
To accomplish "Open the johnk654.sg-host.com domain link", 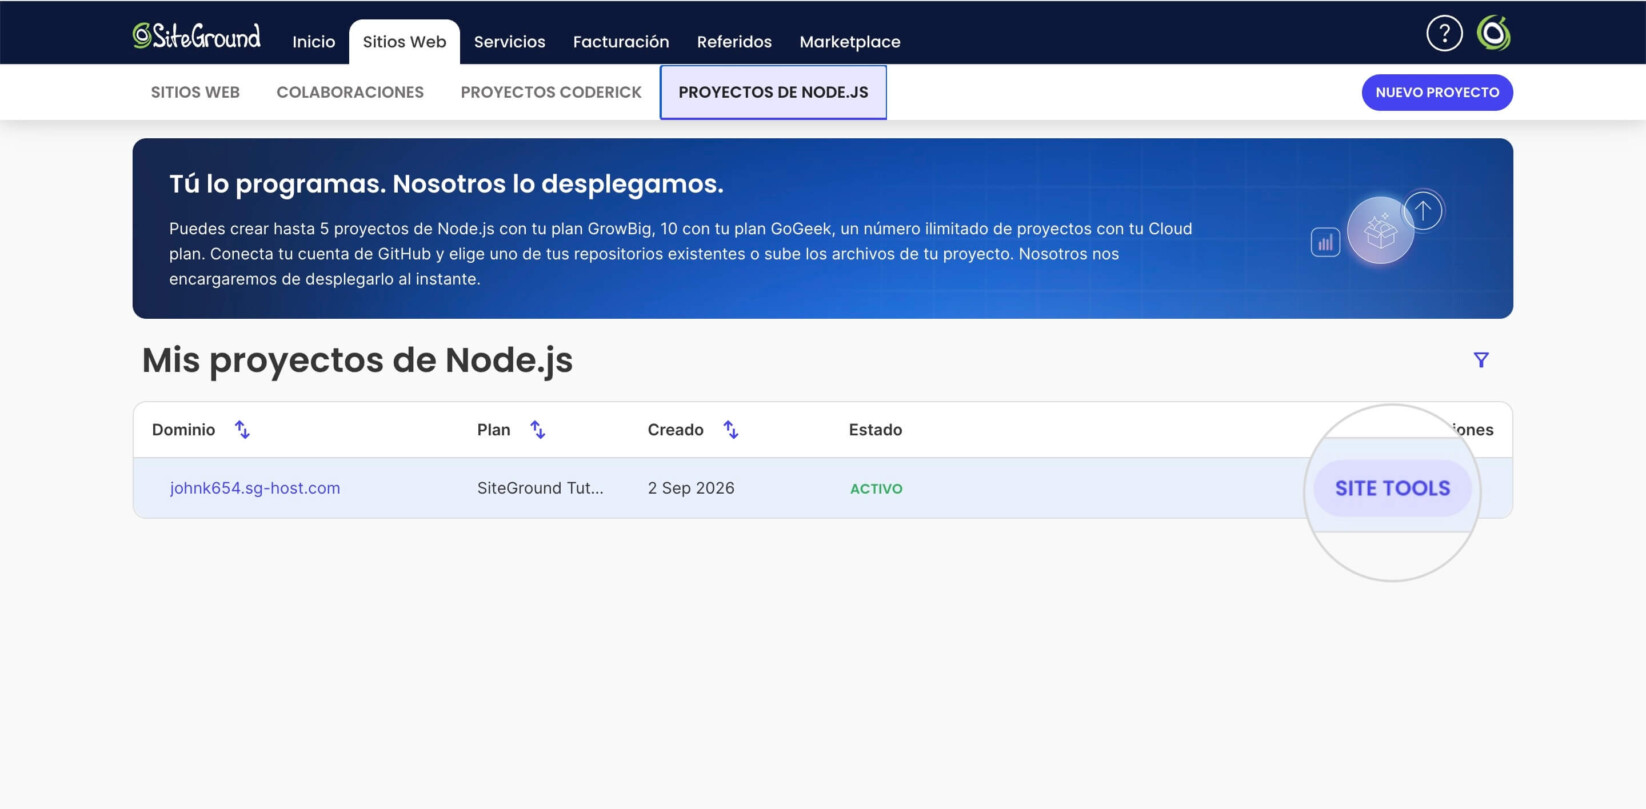I will pos(255,488).
